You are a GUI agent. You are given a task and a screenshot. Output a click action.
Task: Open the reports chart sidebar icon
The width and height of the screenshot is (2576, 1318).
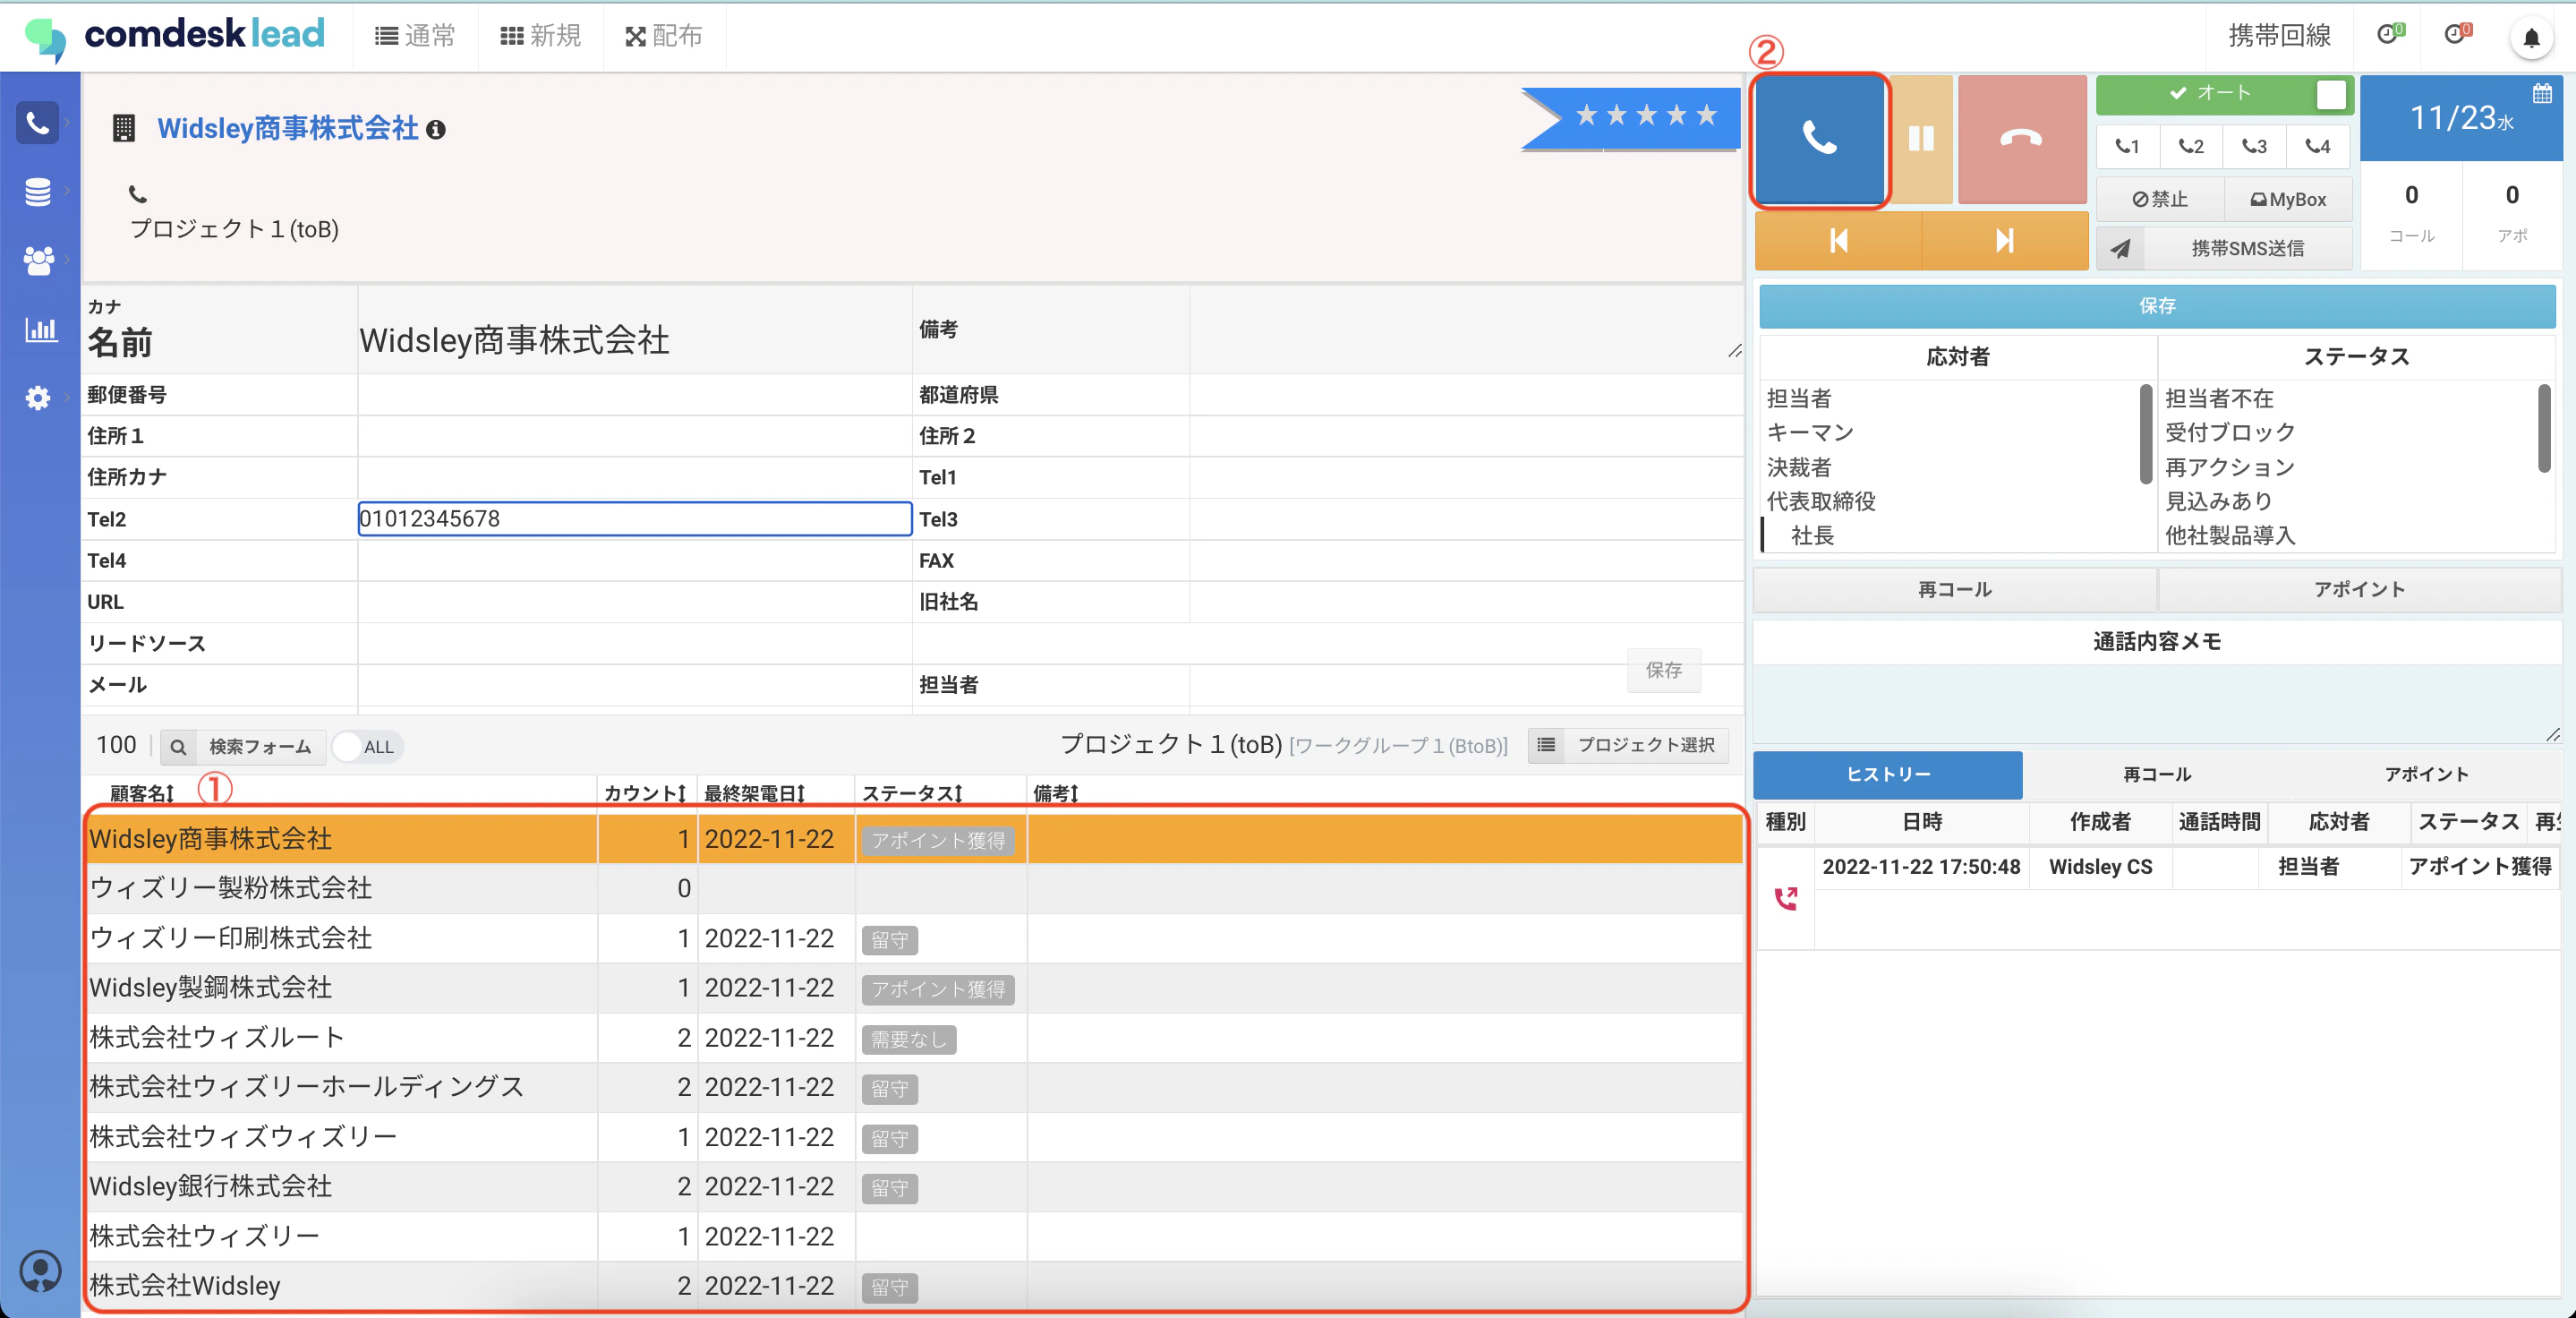click(x=40, y=329)
